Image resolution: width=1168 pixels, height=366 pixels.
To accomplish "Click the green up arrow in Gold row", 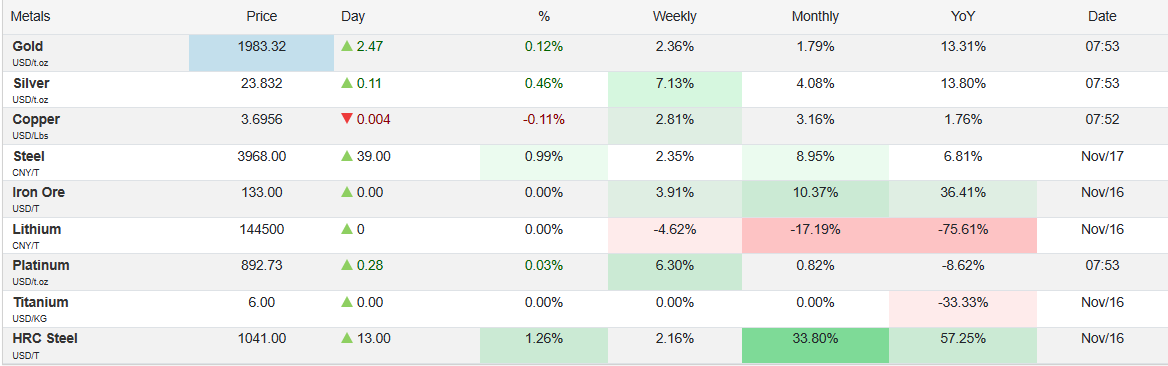I will tap(346, 46).
